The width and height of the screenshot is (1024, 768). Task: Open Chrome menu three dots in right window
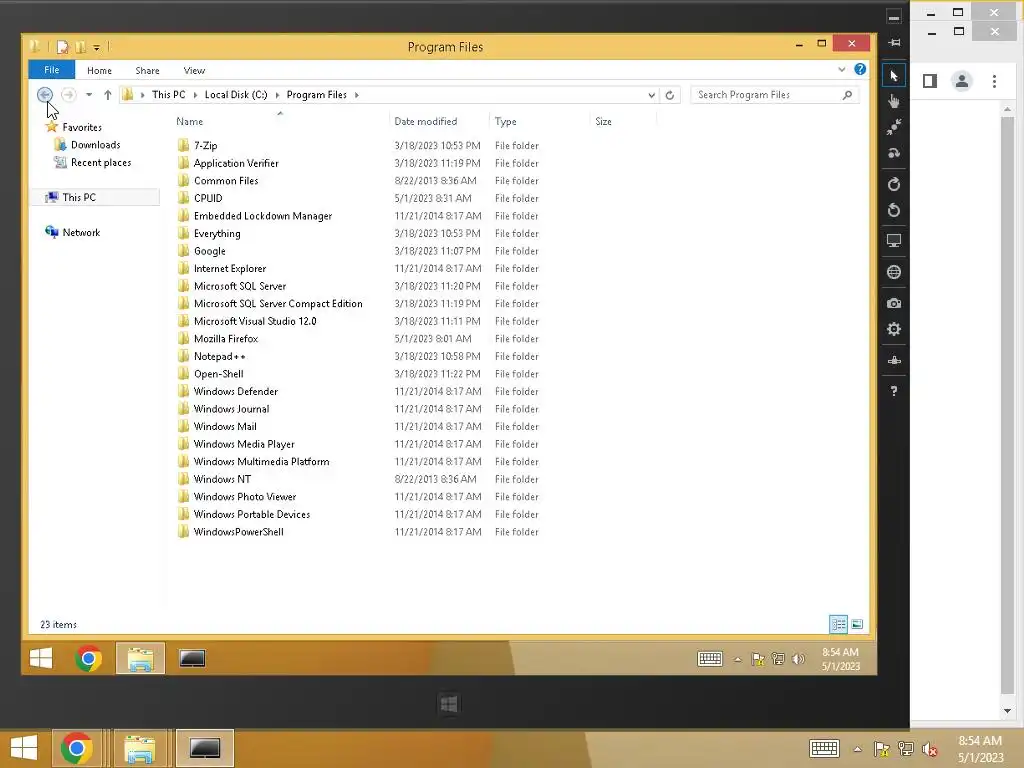[994, 81]
